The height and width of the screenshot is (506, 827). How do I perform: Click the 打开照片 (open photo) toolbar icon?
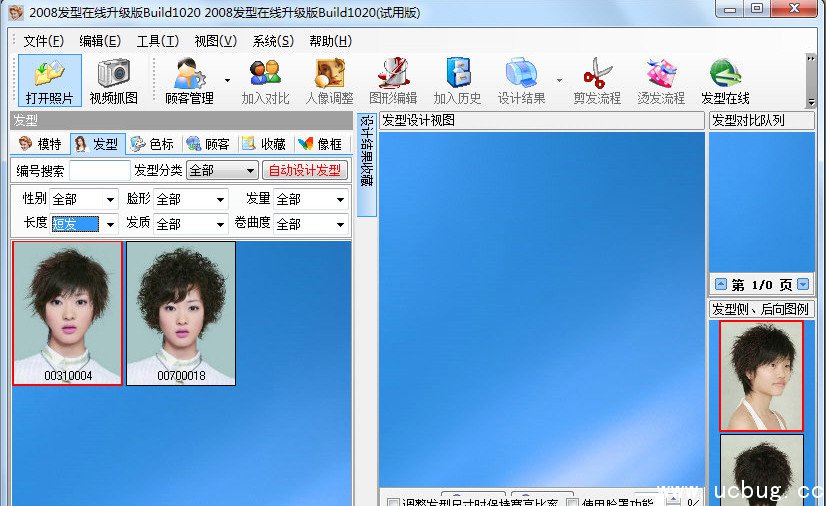coord(49,80)
